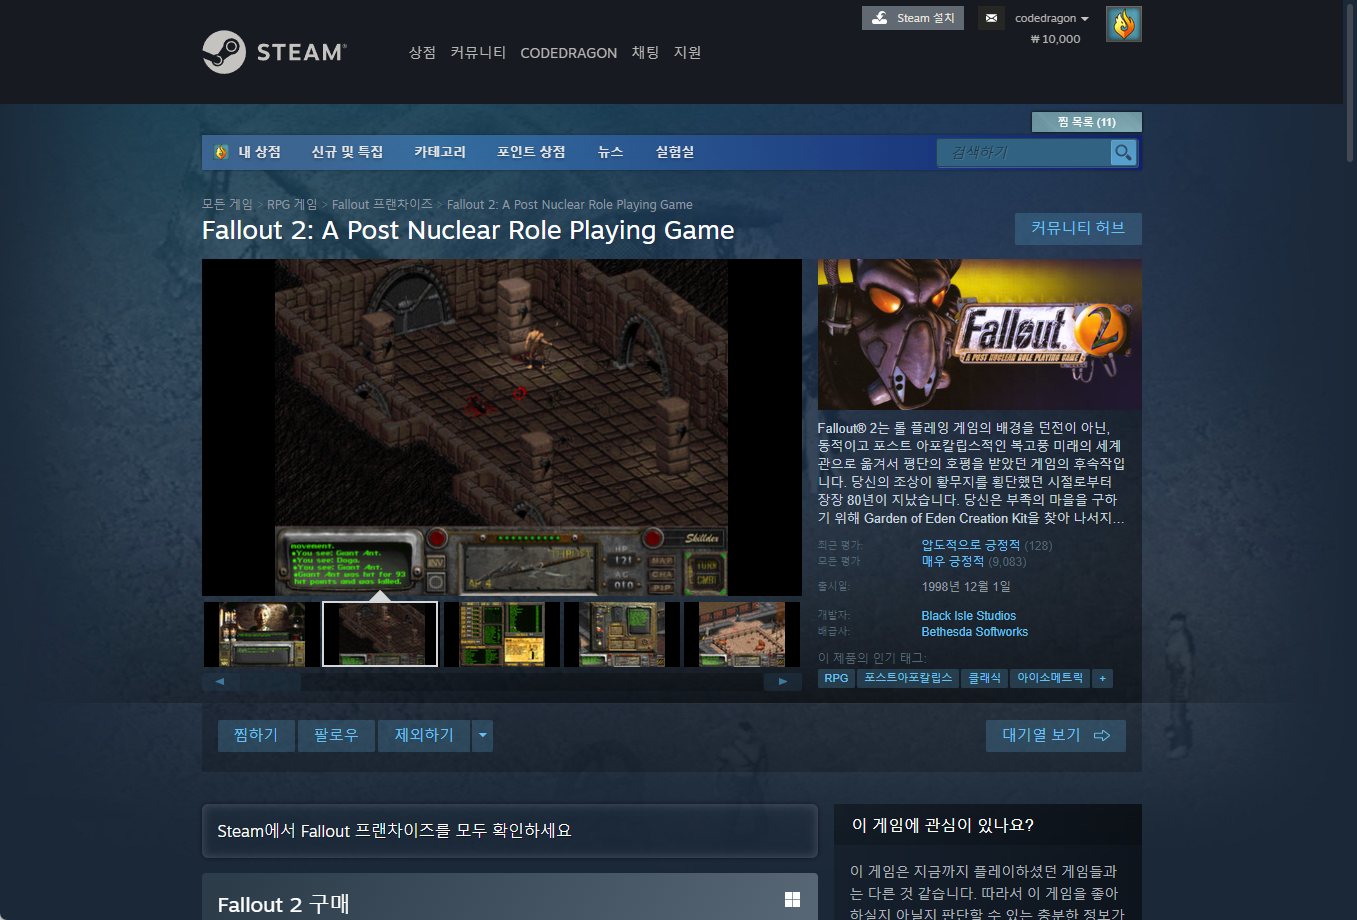This screenshot has height=920, width=1357.
Task: Click the 제외하기 button
Action: [x=424, y=736]
